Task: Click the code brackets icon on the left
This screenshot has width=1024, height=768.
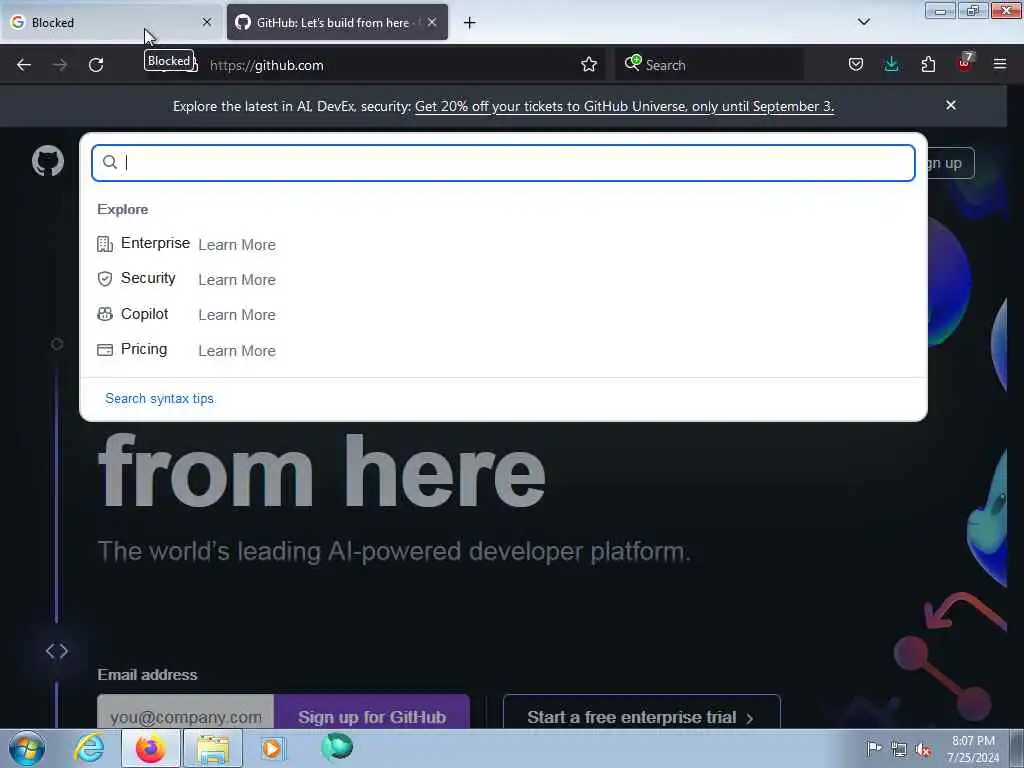Action: click(x=57, y=650)
